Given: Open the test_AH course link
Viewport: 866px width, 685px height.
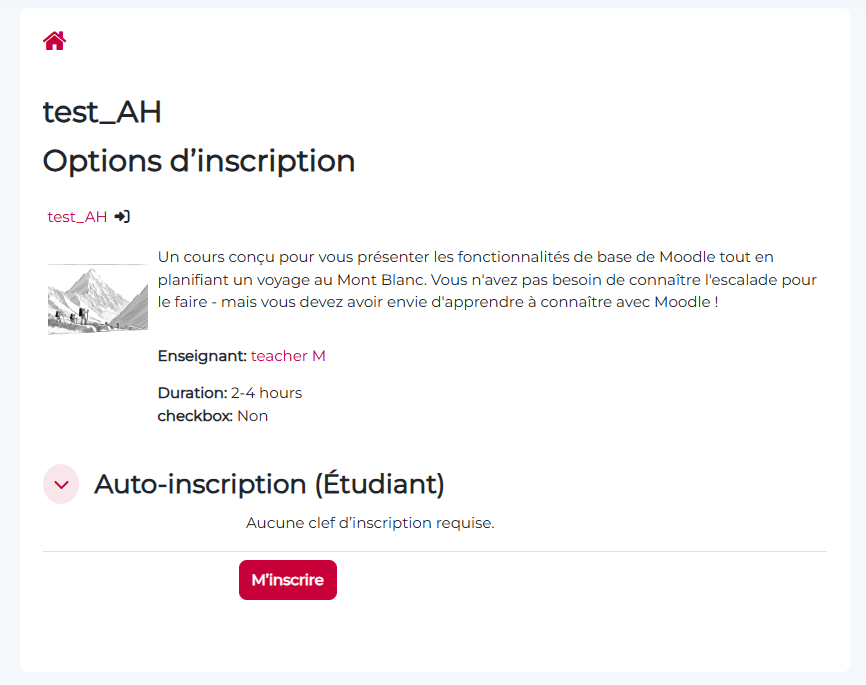Looking at the screenshot, I should click(77, 216).
